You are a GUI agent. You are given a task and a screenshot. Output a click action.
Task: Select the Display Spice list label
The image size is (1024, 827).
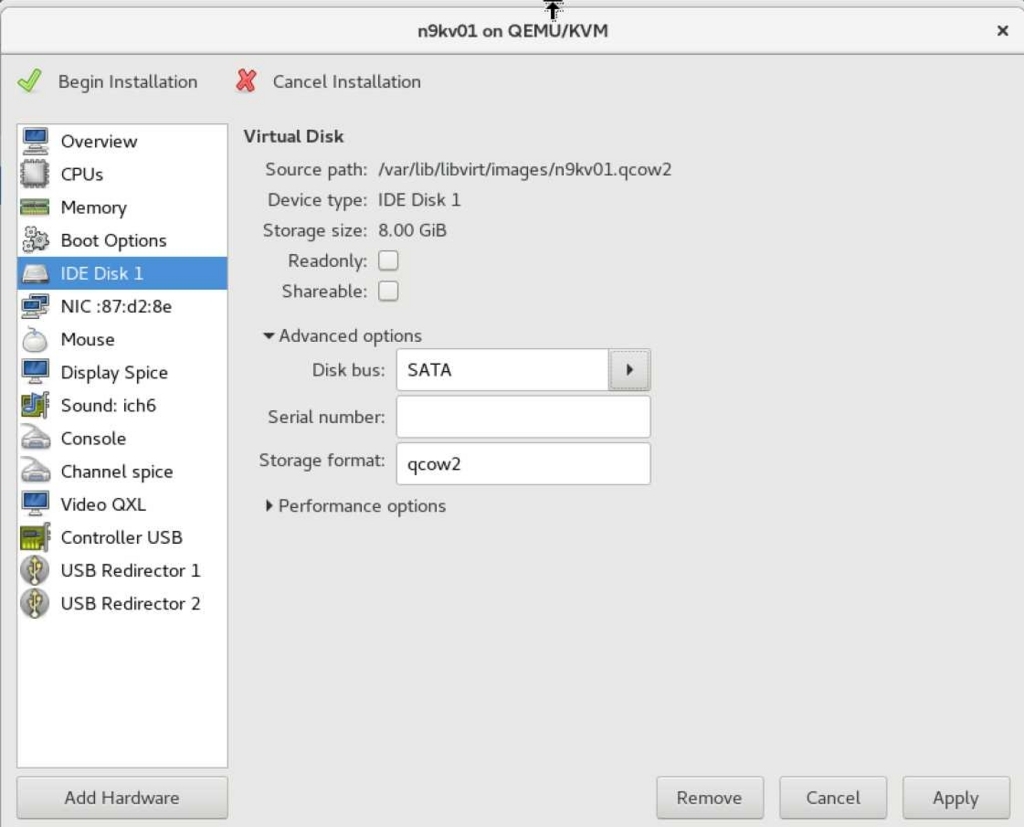(x=114, y=372)
